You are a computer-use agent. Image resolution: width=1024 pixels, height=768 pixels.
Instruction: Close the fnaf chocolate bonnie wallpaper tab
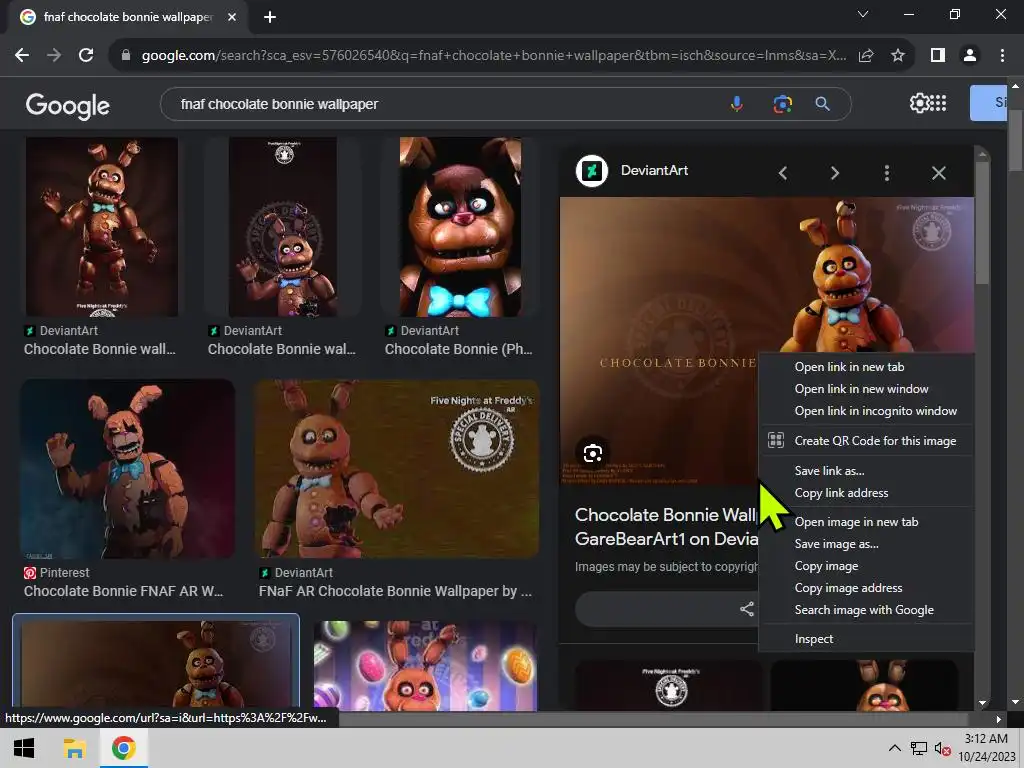pos(232,17)
